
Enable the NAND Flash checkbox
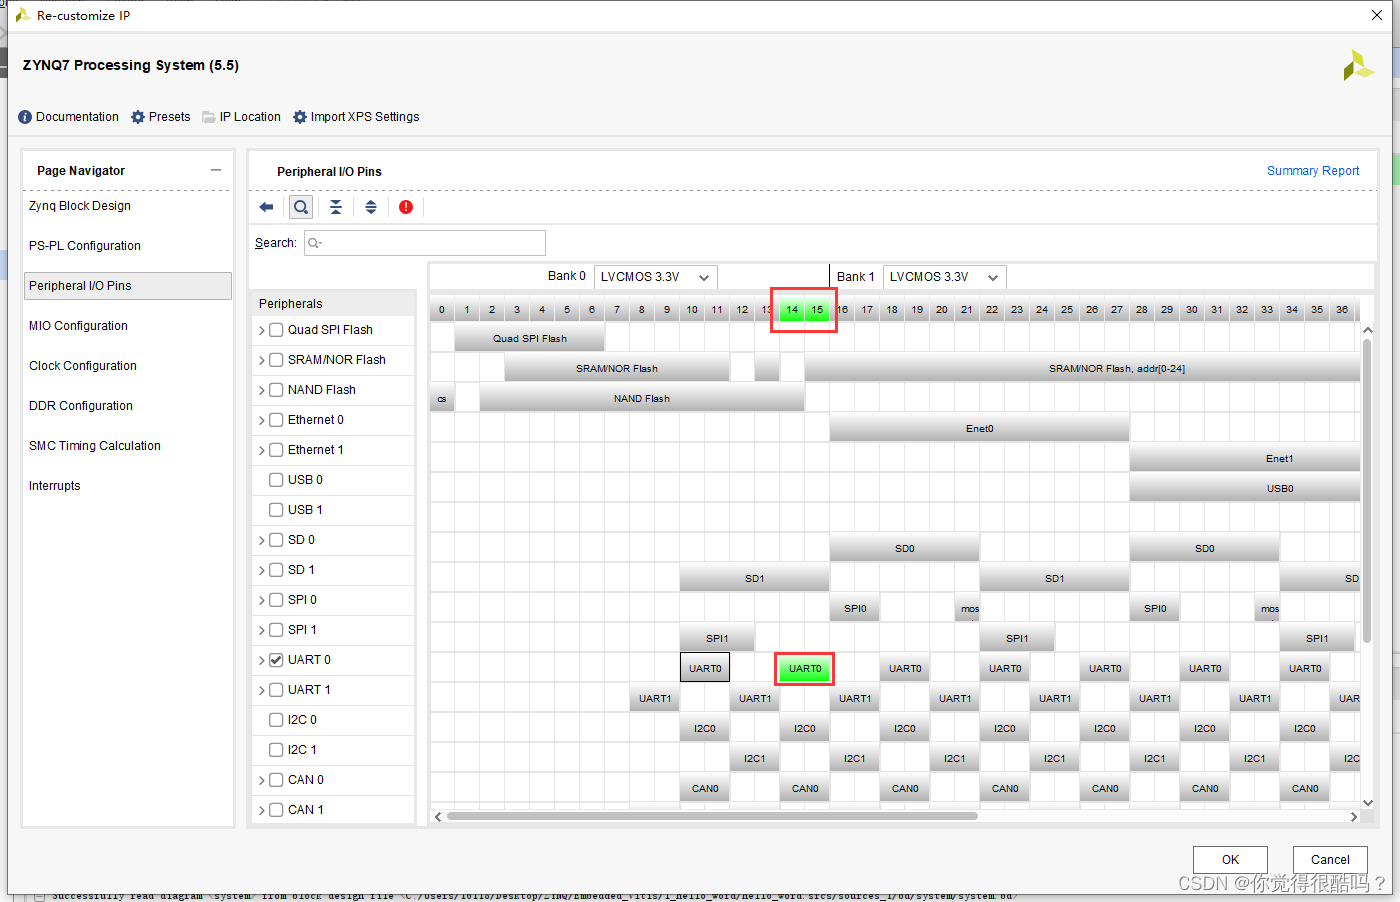[x=276, y=390]
